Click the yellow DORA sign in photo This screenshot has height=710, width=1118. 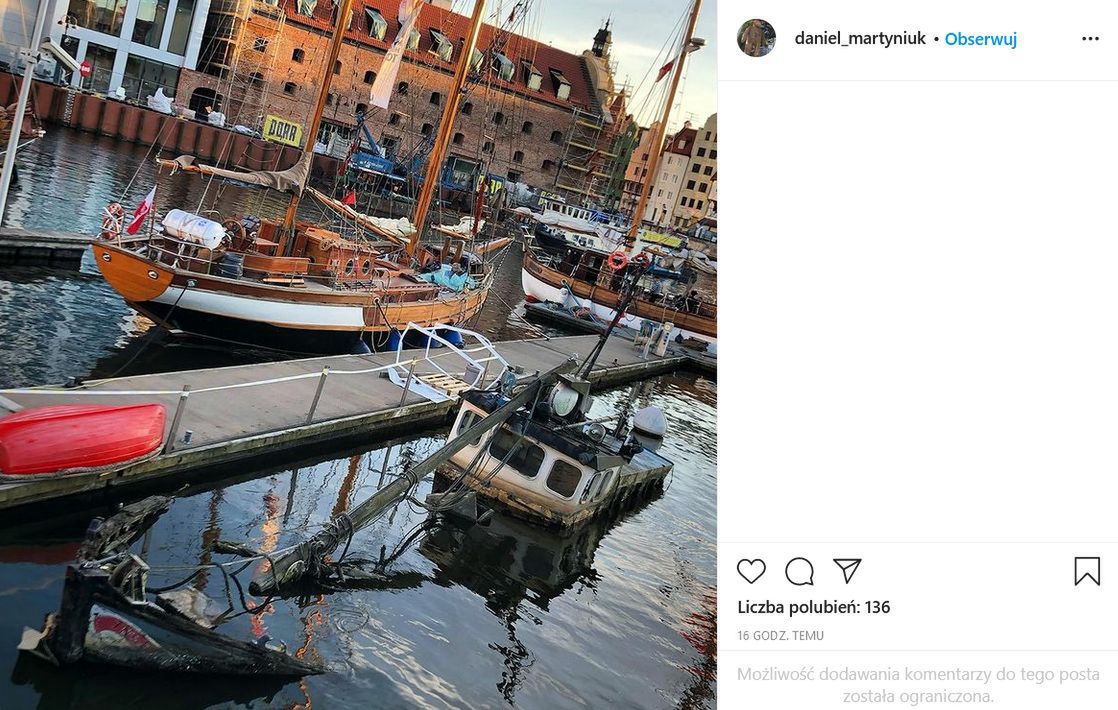(x=282, y=130)
